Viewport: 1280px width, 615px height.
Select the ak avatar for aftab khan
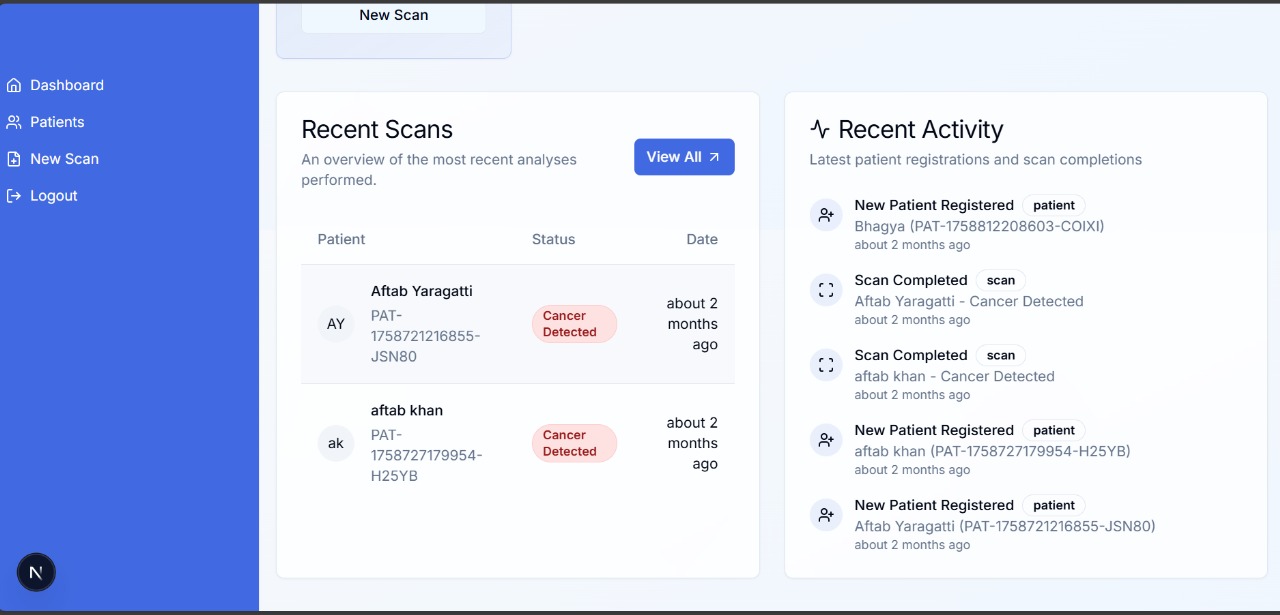(336, 443)
